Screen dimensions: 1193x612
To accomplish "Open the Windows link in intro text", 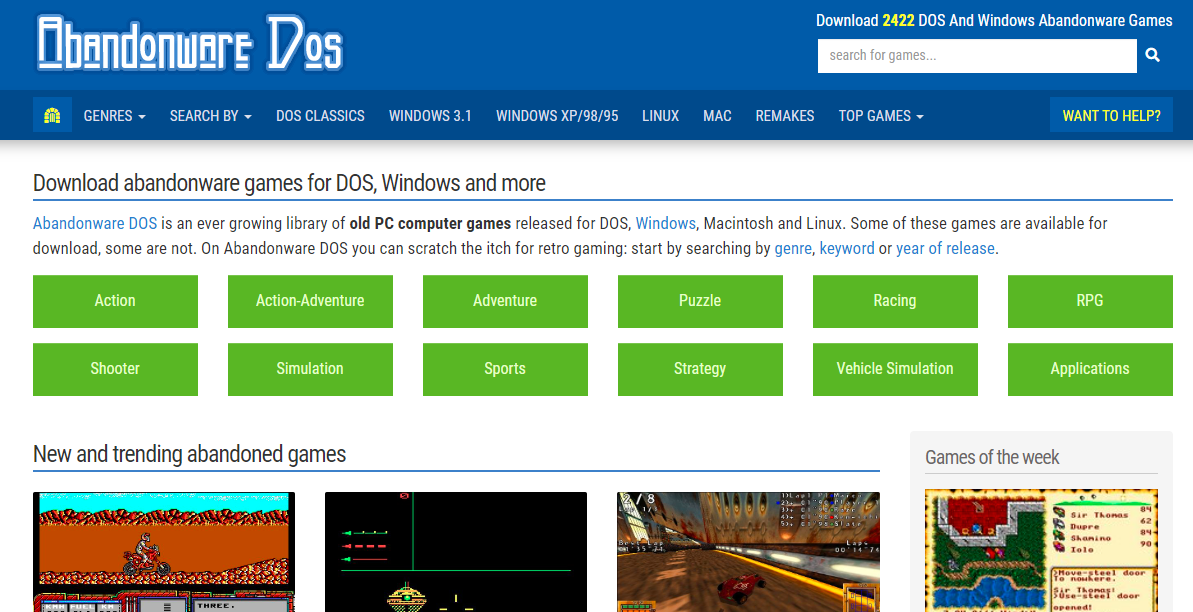I will click(666, 224).
